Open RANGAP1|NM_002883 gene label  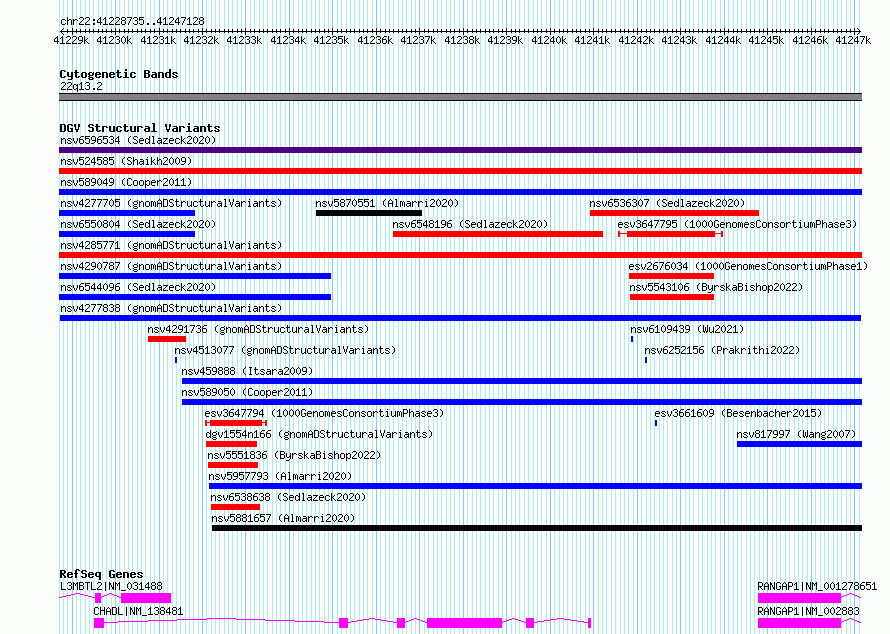coord(808,611)
